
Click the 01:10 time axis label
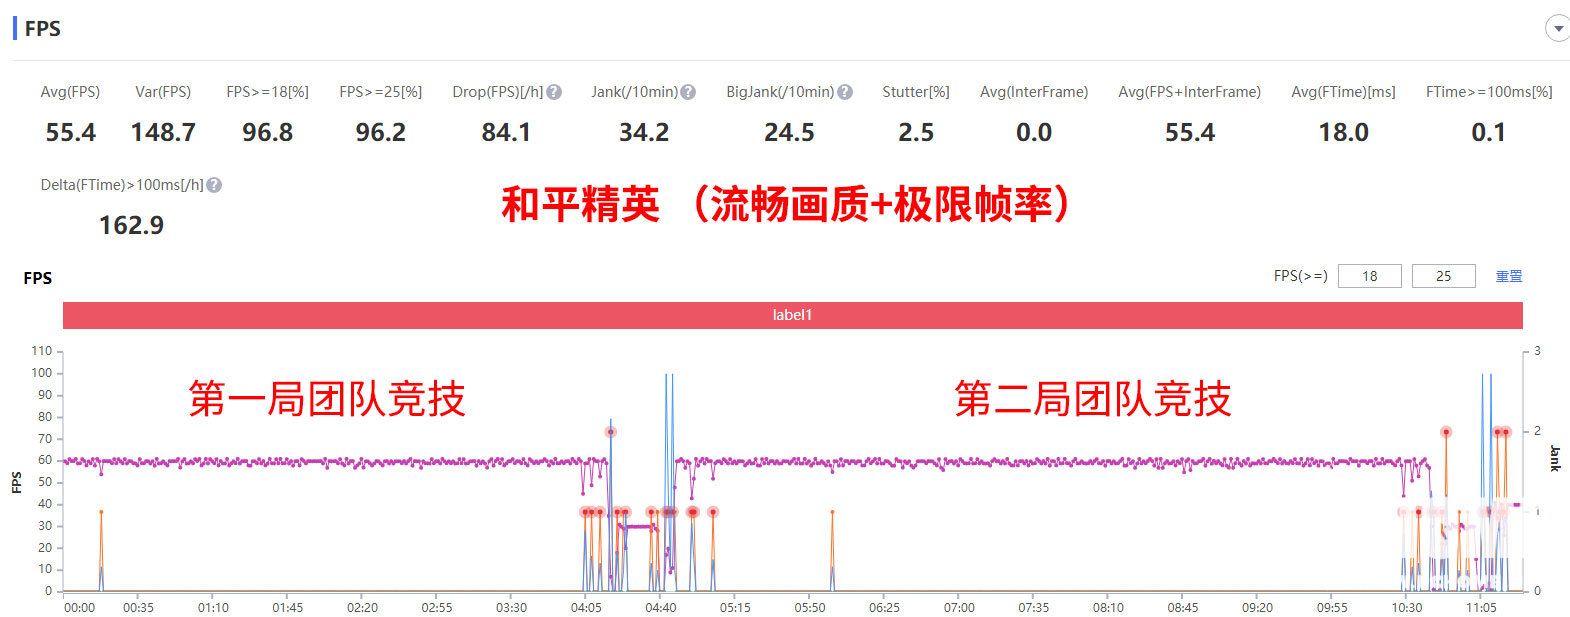[x=213, y=607]
